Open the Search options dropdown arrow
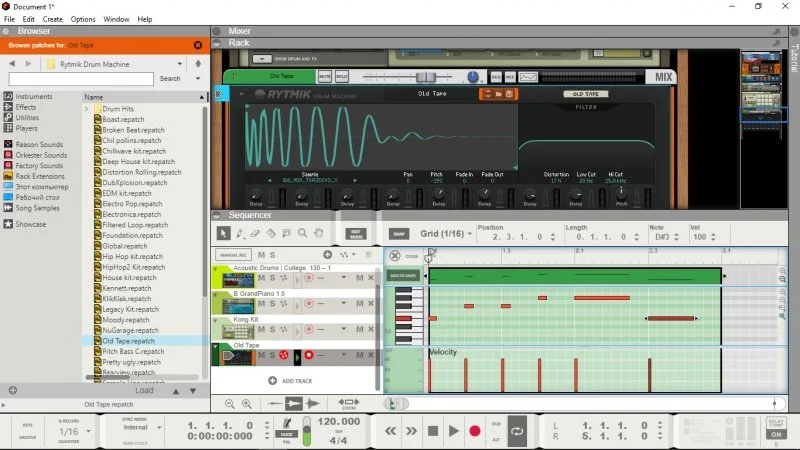This screenshot has width=800, height=450. pos(198,79)
